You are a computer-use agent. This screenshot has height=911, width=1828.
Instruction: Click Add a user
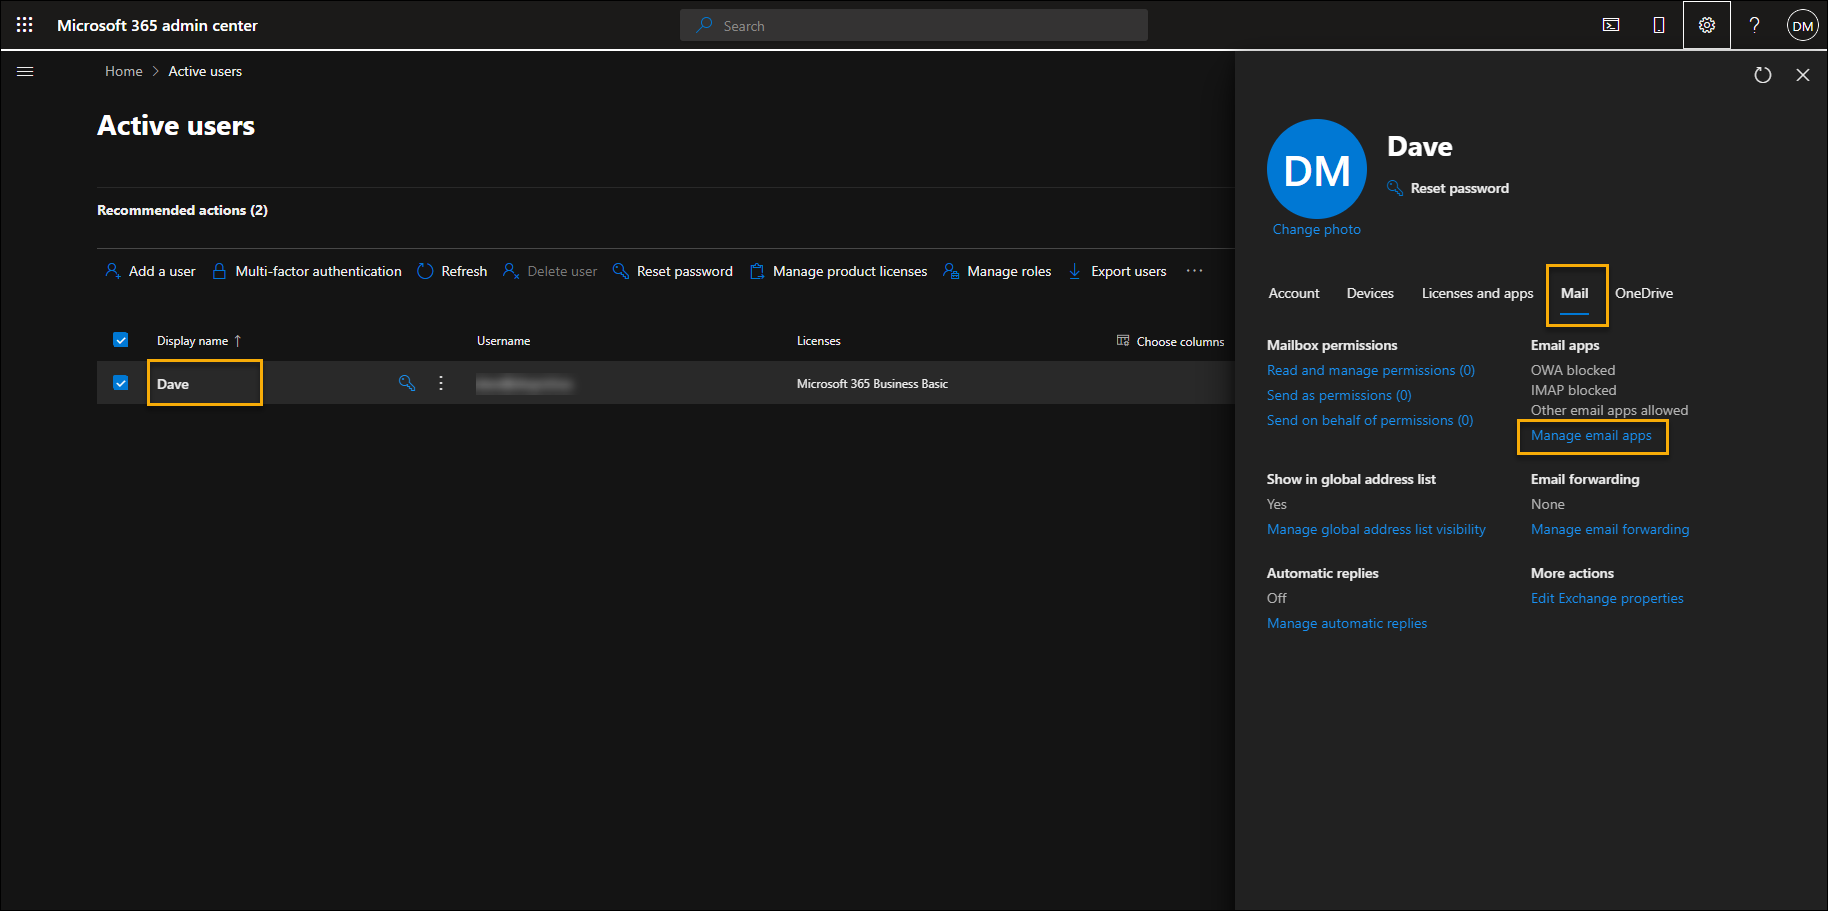151,271
